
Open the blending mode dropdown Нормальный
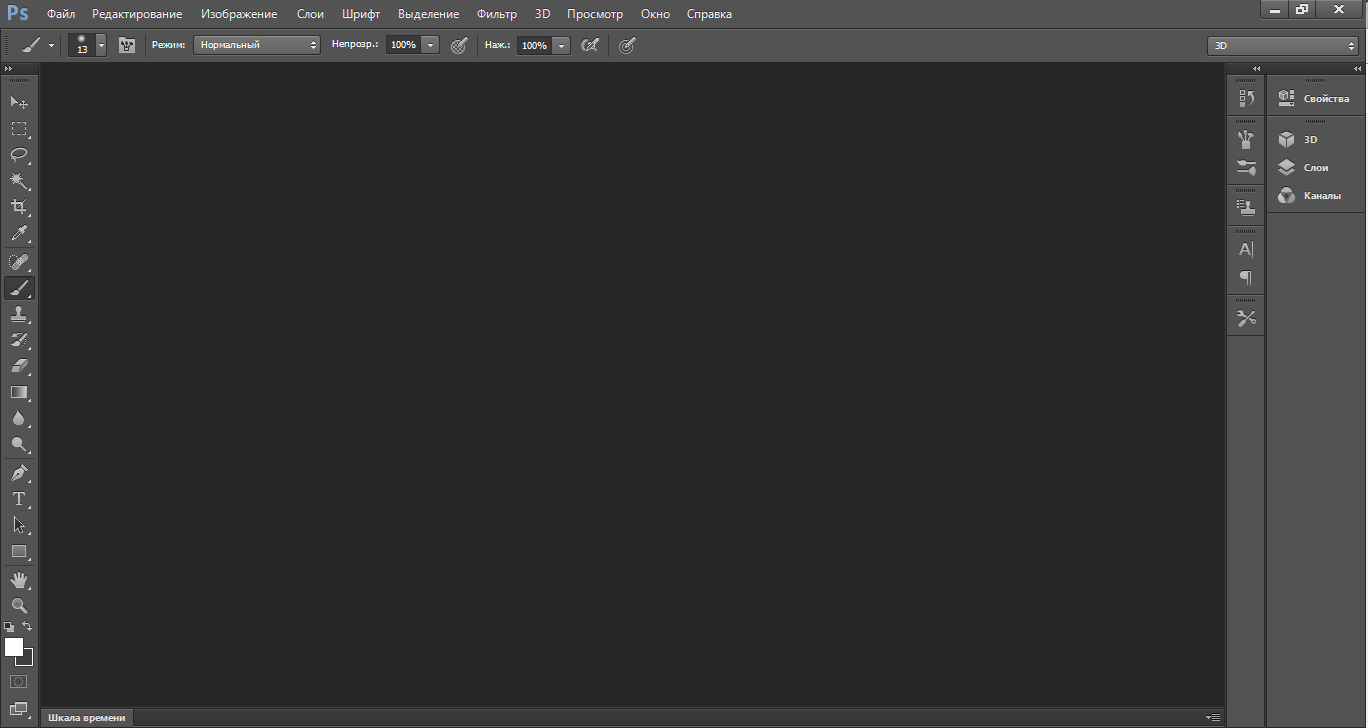click(257, 45)
